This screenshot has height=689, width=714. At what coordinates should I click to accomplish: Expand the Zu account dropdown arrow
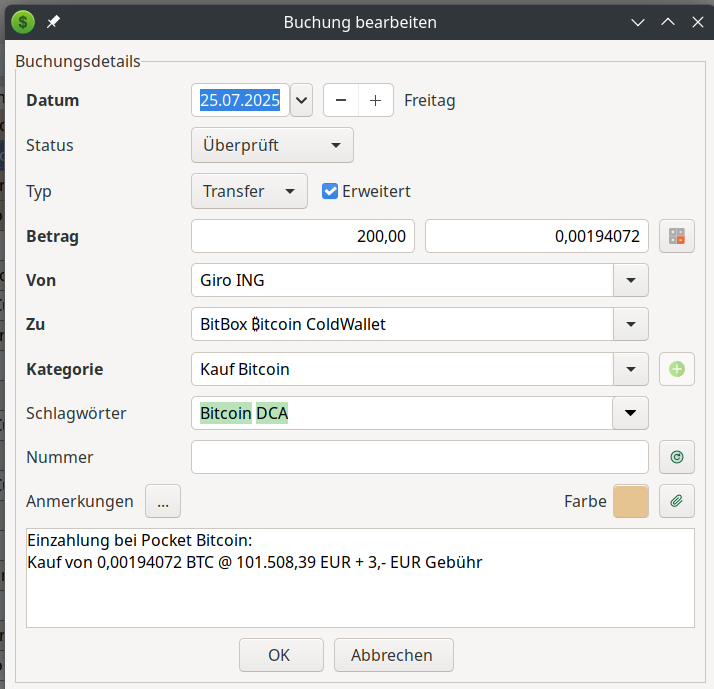631,324
